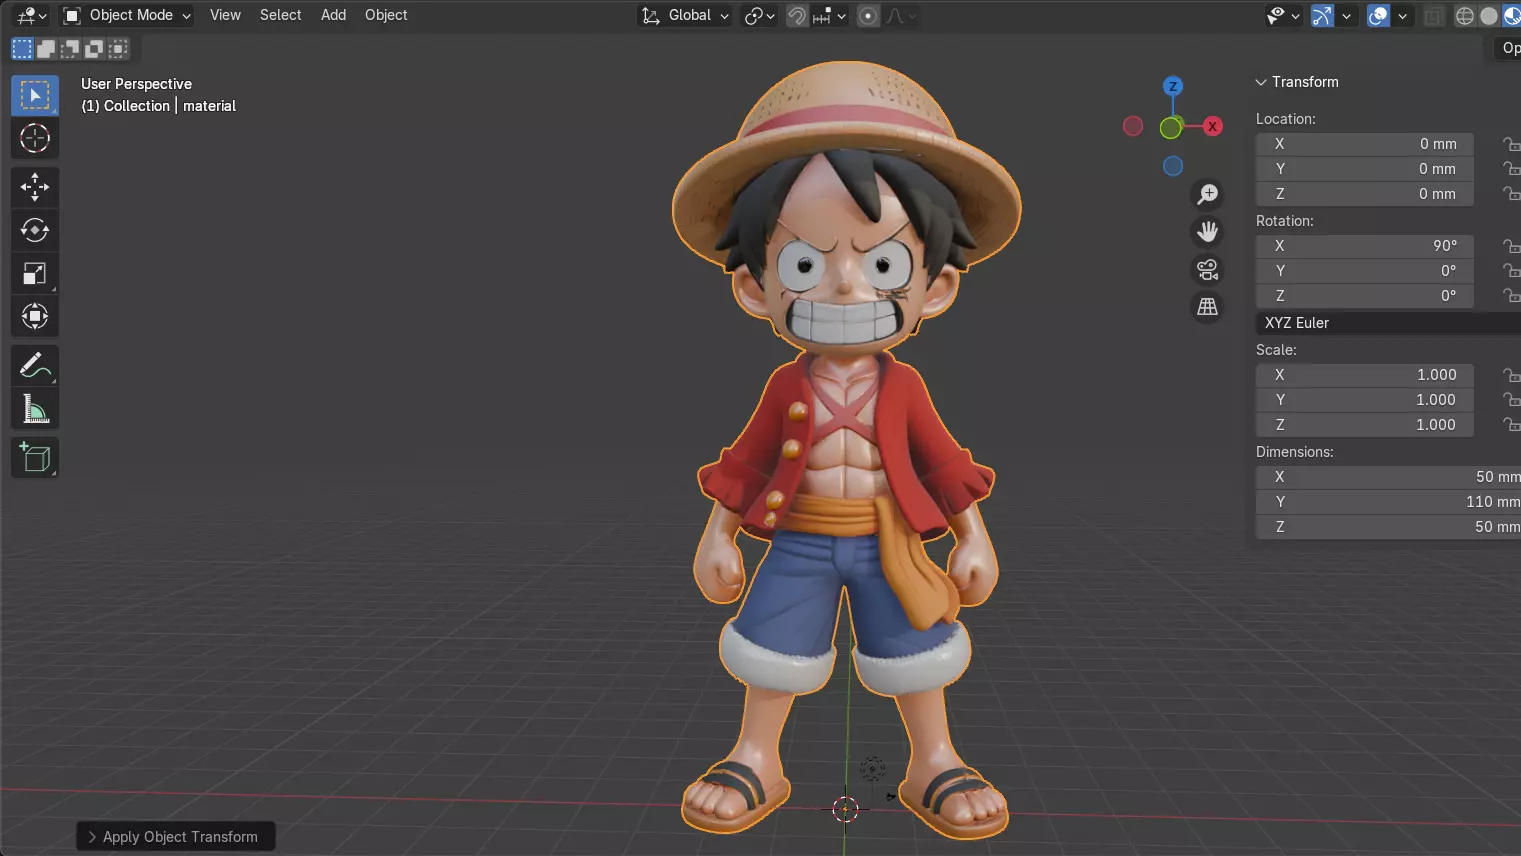Click the Z axis on navigation gizmo
Image resolution: width=1521 pixels, height=856 pixels.
(x=1173, y=86)
